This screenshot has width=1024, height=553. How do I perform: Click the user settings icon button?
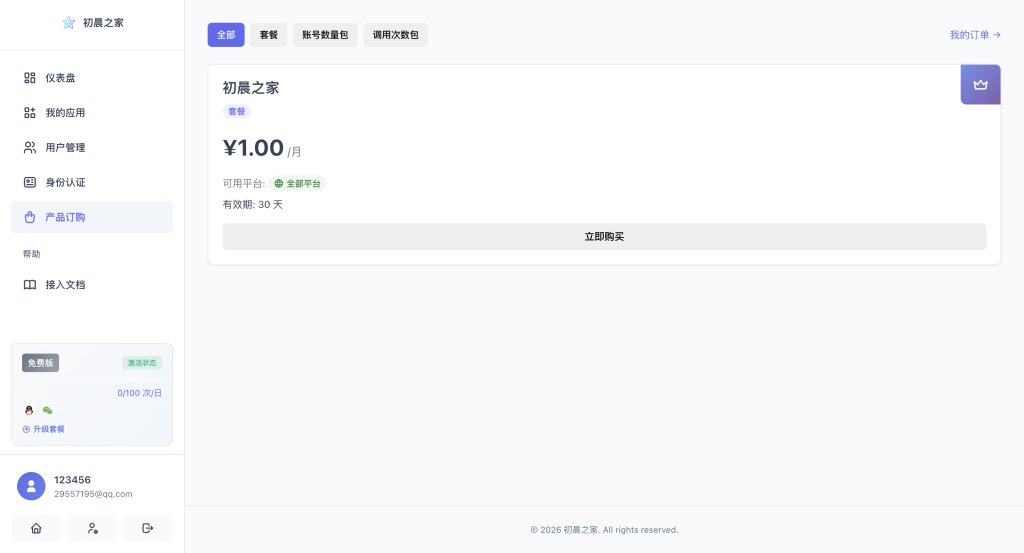pos(92,528)
